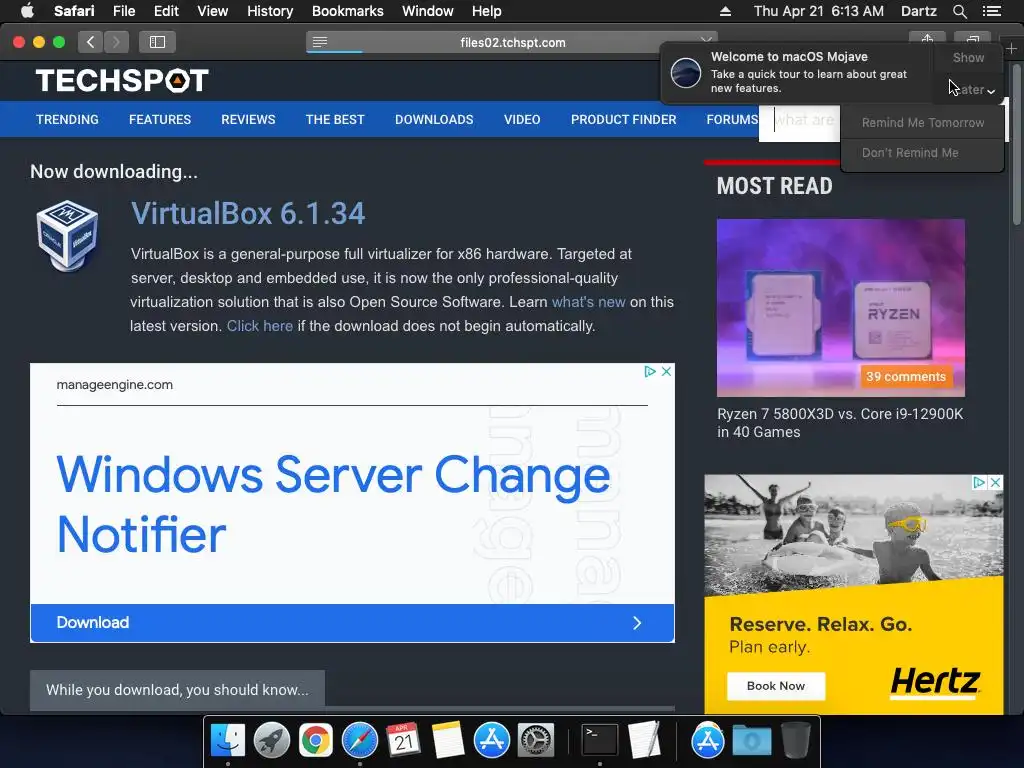Click Book Now on Hertz ad
This screenshot has height=768, width=1024.
pos(776,686)
